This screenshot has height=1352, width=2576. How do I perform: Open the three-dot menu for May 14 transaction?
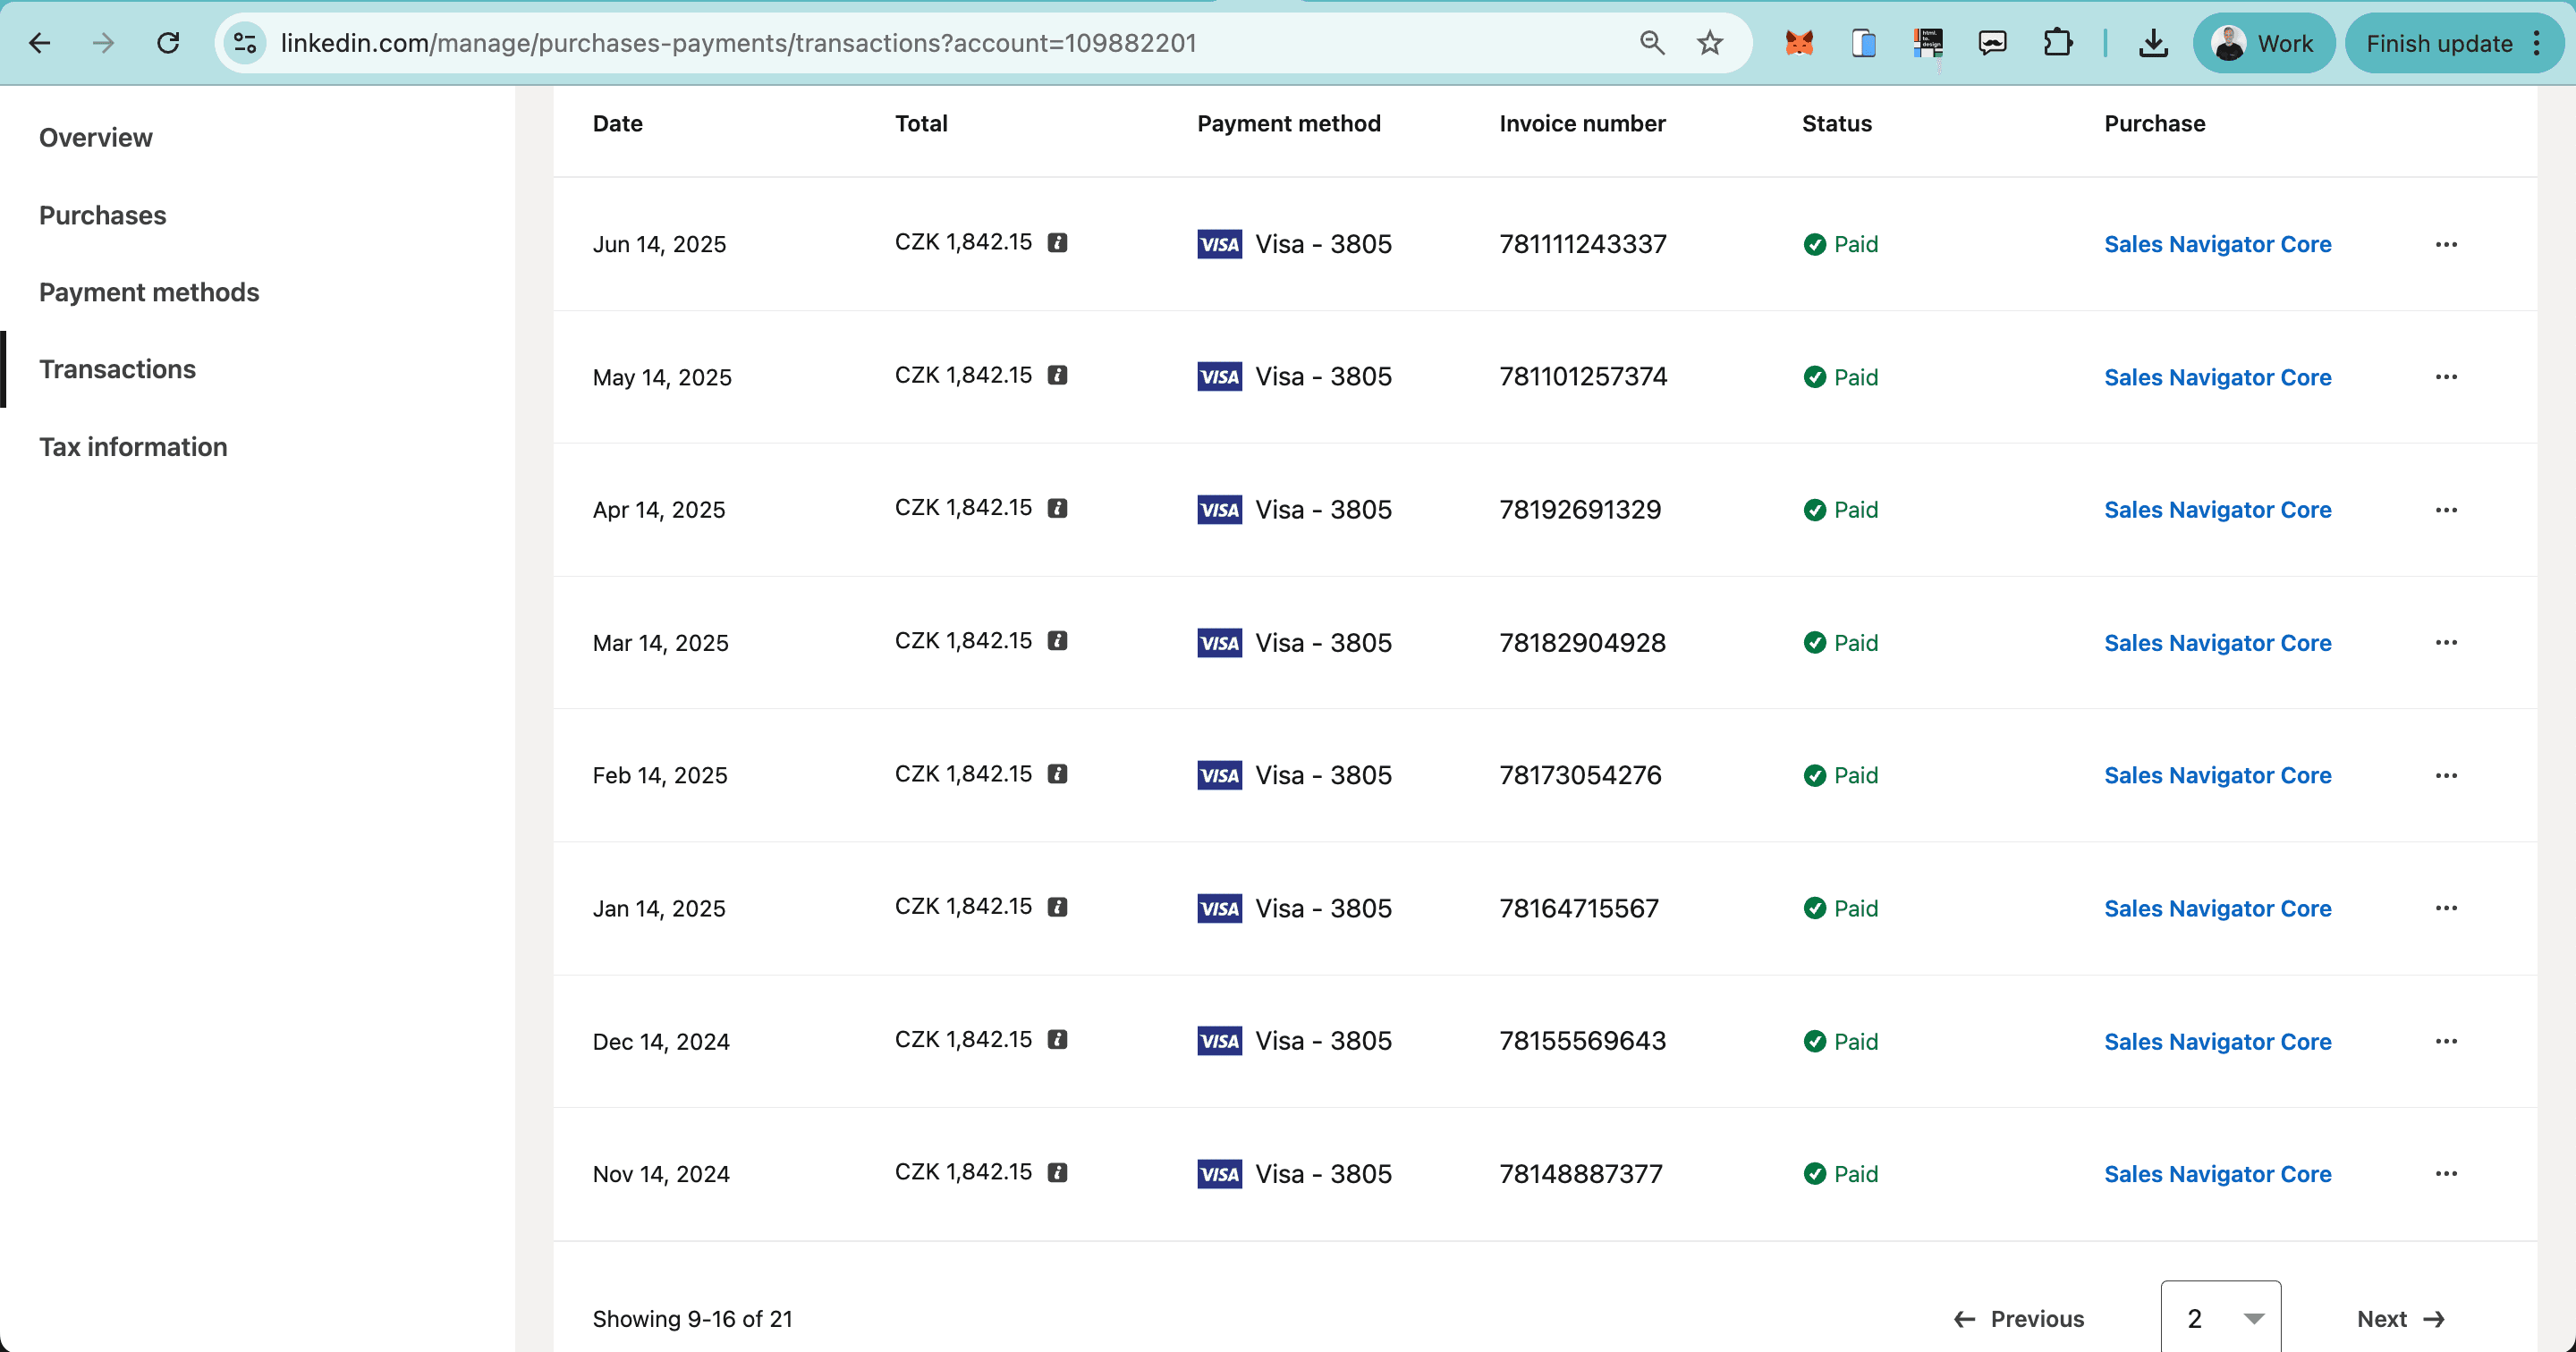click(x=2445, y=377)
